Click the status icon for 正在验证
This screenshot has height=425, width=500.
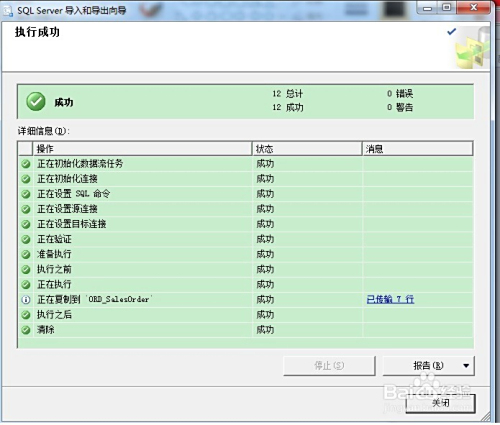[26, 239]
